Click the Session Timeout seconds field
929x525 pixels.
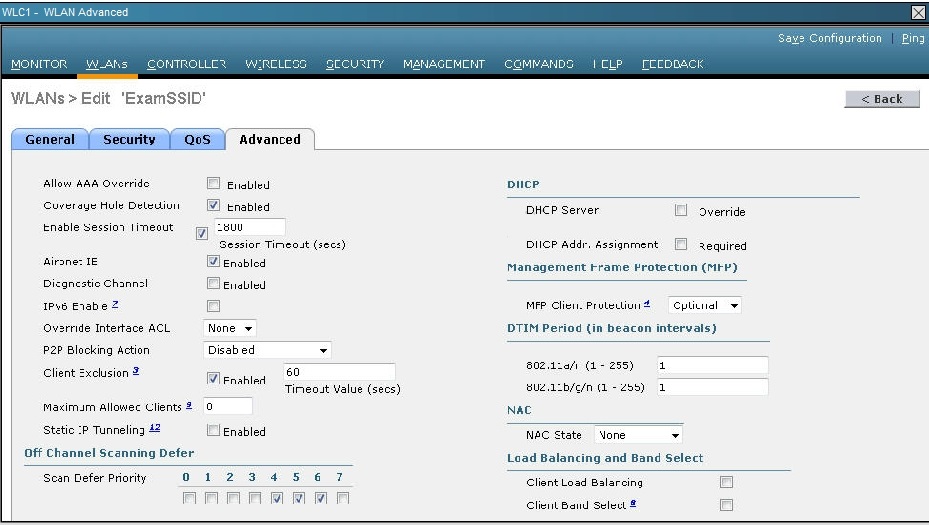[x=249, y=227]
